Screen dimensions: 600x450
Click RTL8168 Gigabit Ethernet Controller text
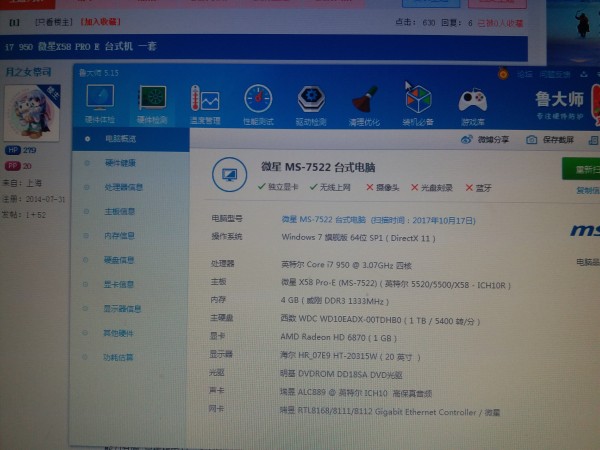click(390, 412)
